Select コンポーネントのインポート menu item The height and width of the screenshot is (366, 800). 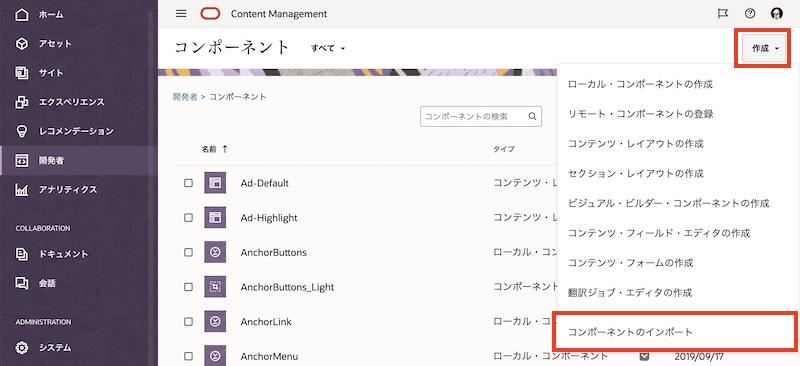click(630, 332)
